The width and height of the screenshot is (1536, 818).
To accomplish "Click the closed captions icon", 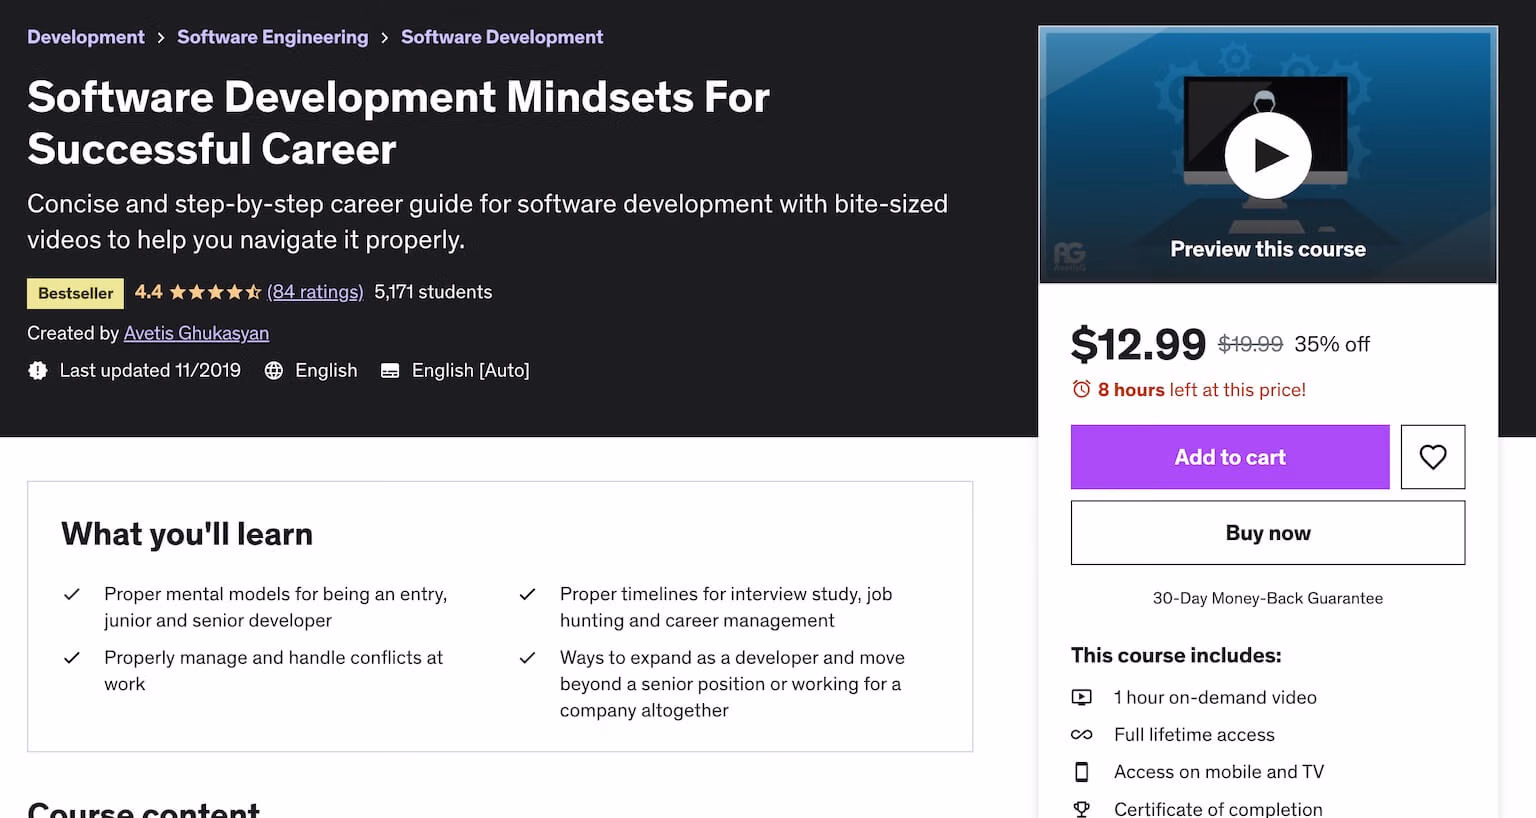I will point(390,371).
